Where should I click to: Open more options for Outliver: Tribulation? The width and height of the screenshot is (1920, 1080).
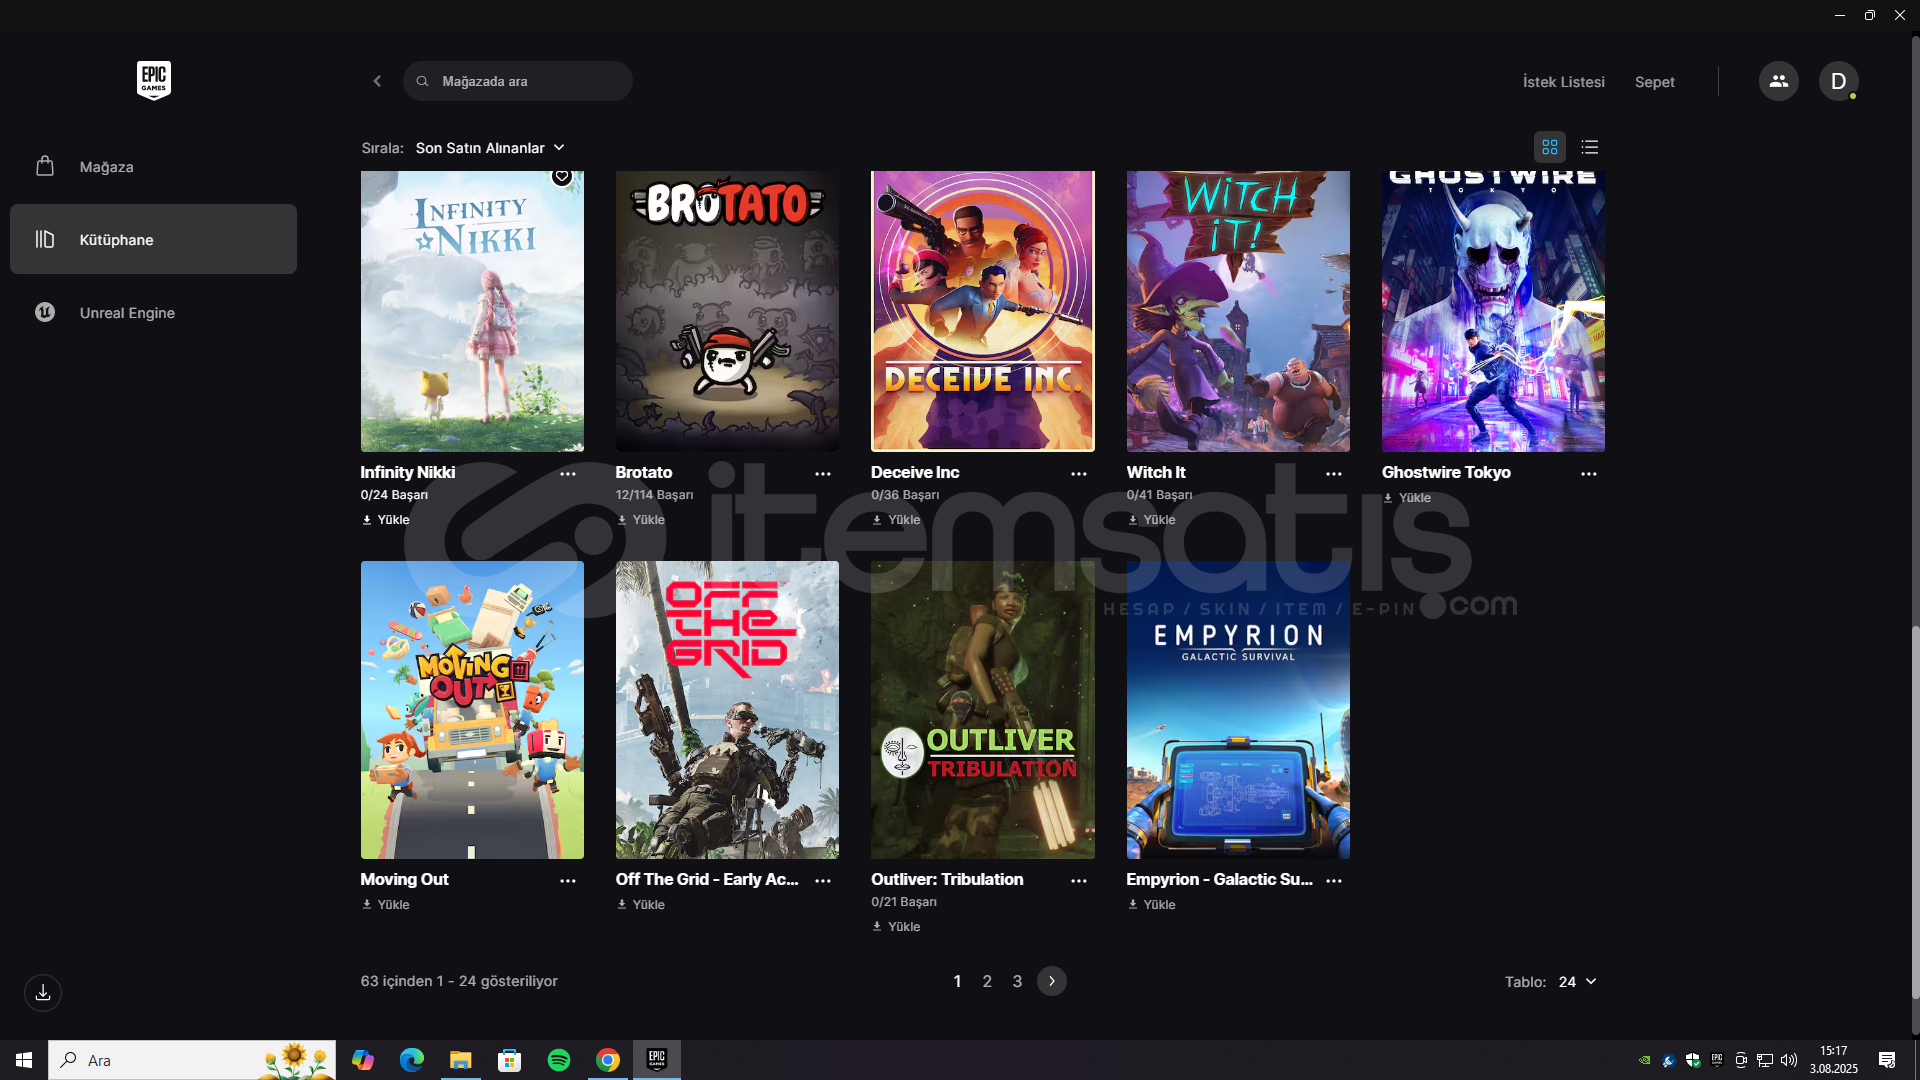1079,880
